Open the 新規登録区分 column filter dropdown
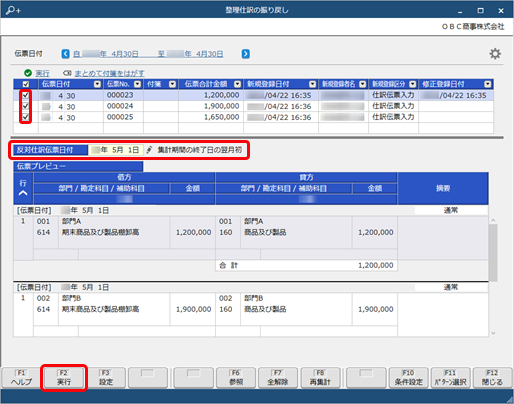The height and width of the screenshot is (404, 514). click(x=413, y=84)
